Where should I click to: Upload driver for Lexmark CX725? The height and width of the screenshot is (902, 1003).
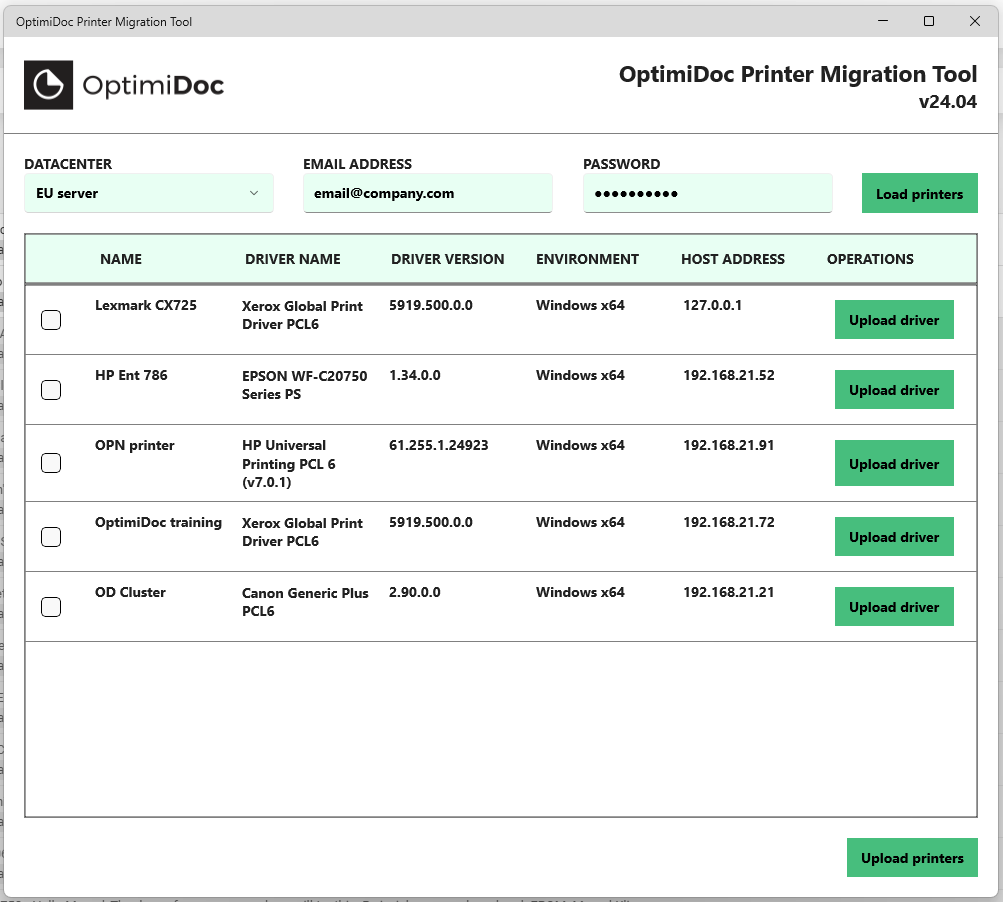click(894, 320)
